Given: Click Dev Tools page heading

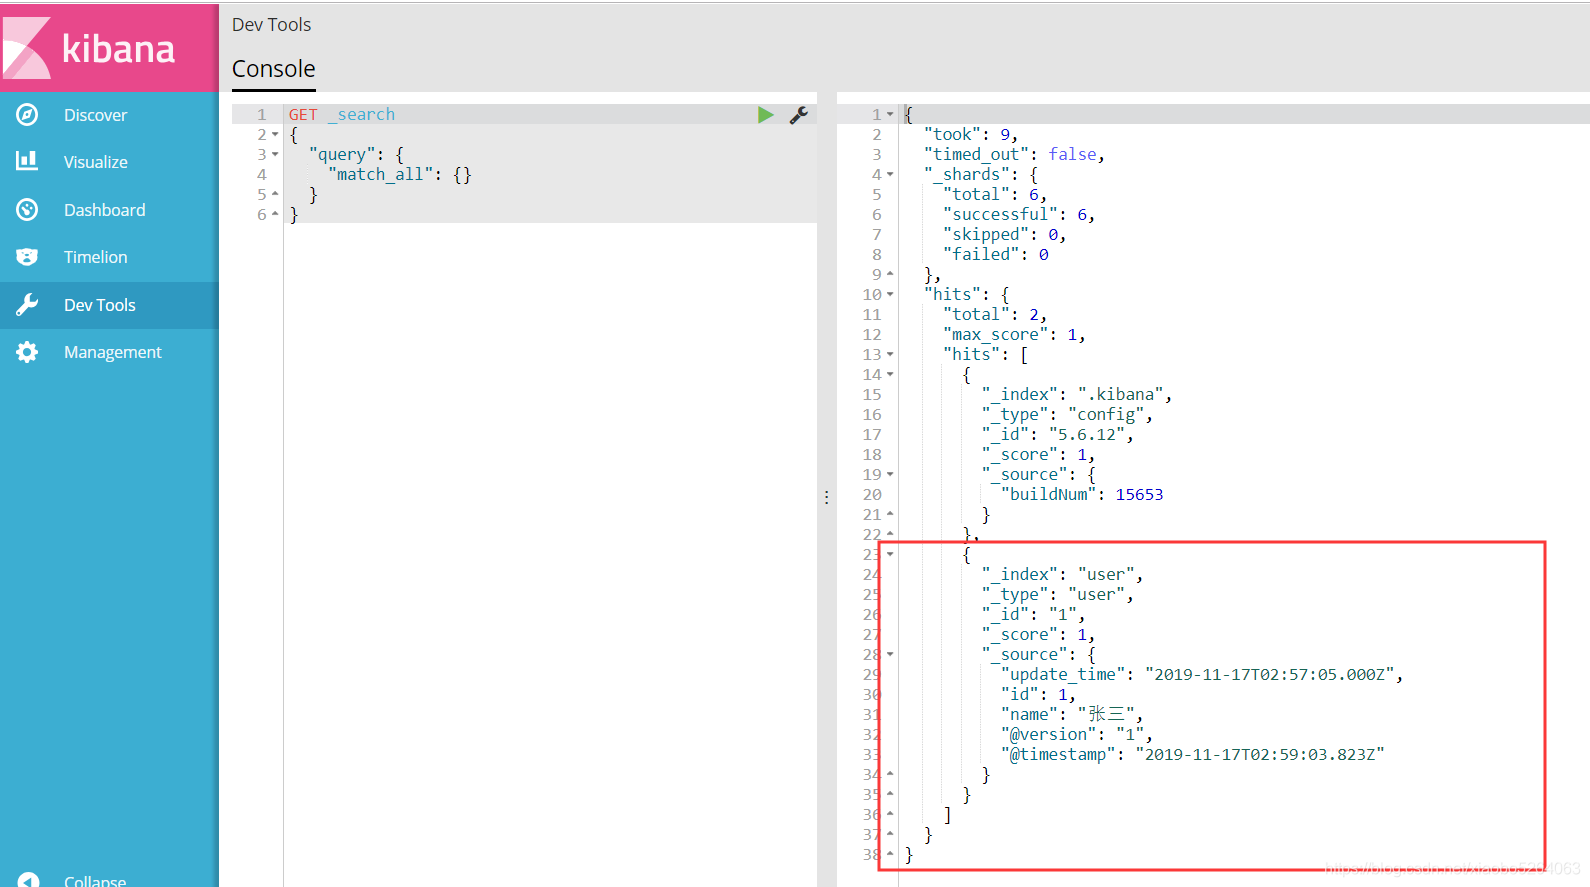Looking at the screenshot, I should click(271, 25).
